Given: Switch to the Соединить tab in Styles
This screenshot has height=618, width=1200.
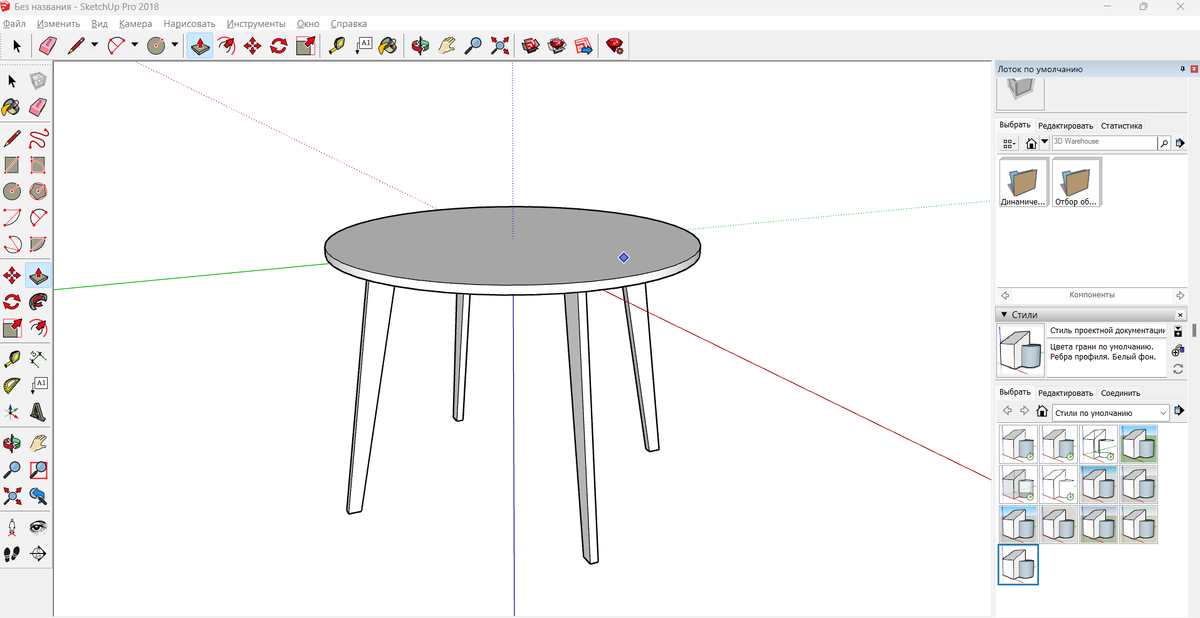Looking at the screenshot, I should click(1120, 393).
